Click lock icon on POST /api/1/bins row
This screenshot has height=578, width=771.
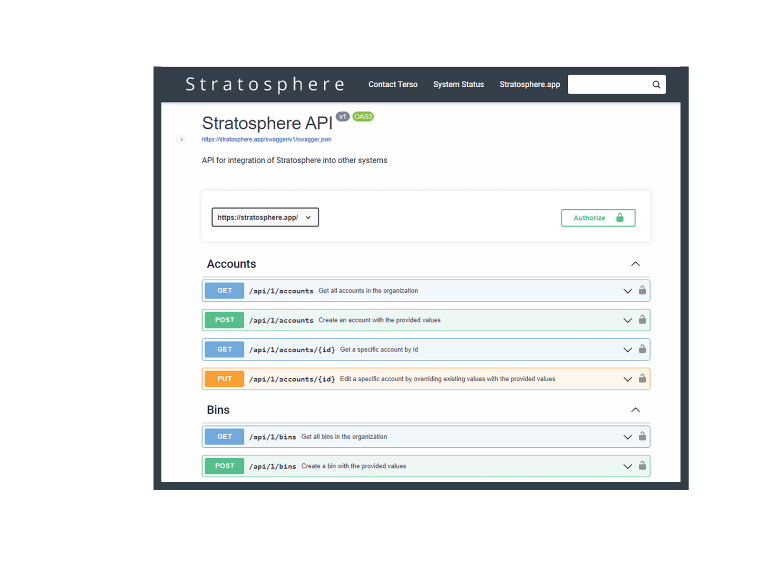(642, 466)
